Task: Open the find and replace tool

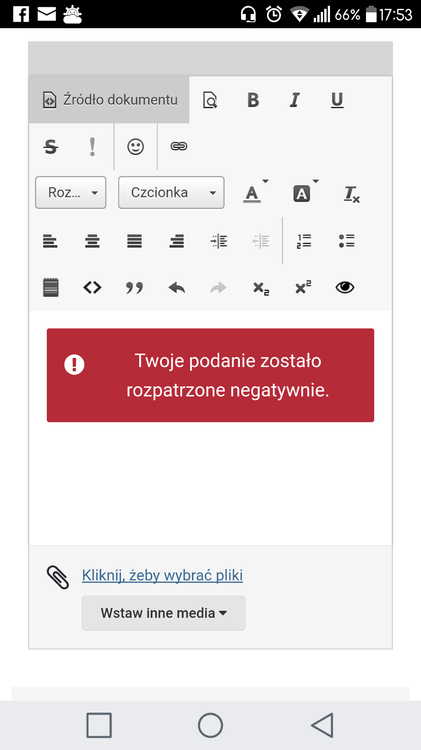Action: pos(210,100)
